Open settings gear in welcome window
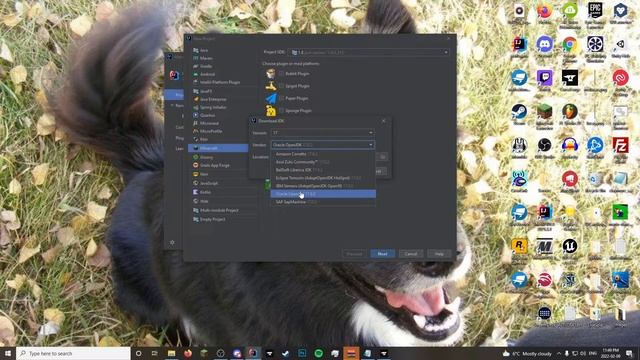 click(172, 242)
